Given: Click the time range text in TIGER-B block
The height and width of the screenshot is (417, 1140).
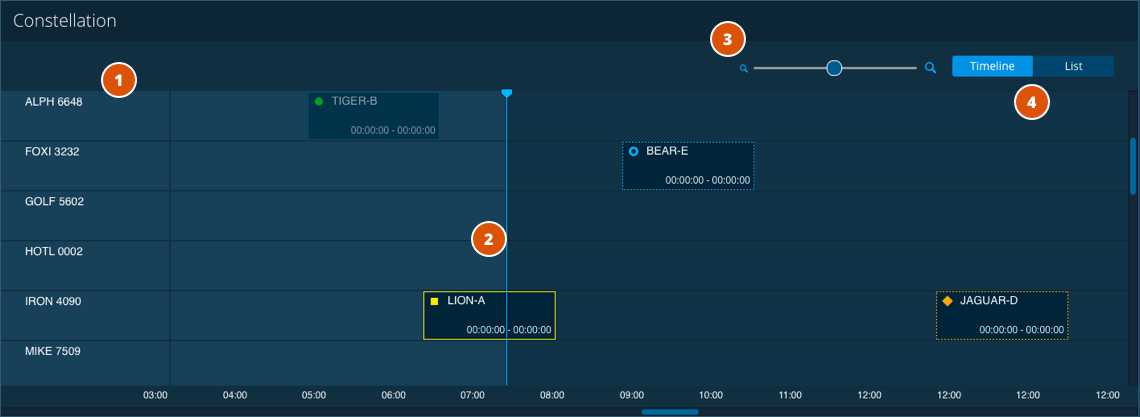Looking at the screenshot, I should [x=393, y=131].
